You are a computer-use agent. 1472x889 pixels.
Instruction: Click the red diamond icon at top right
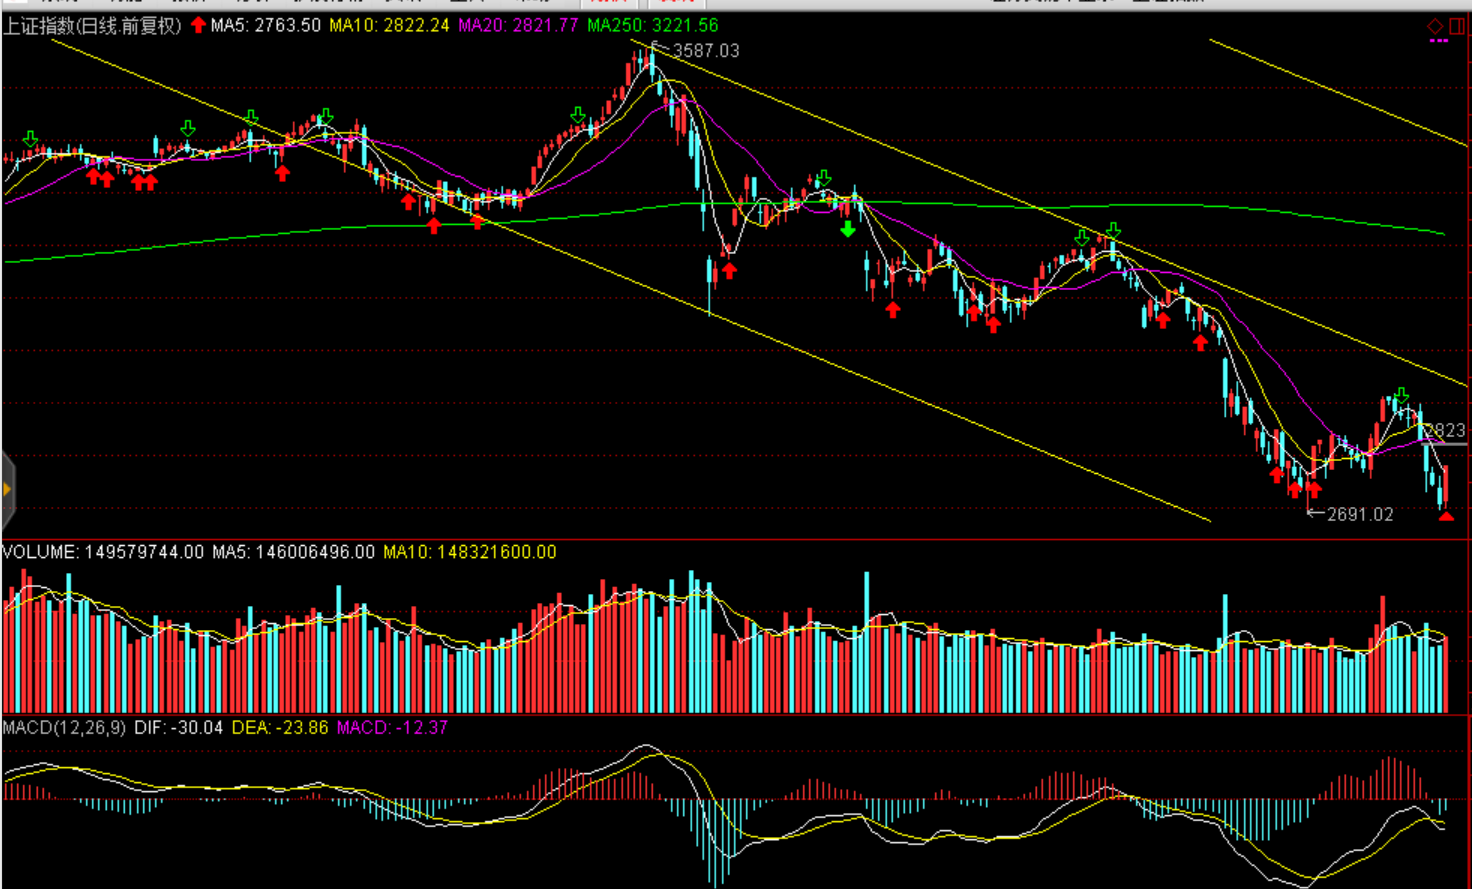[x=1435, y=26]
